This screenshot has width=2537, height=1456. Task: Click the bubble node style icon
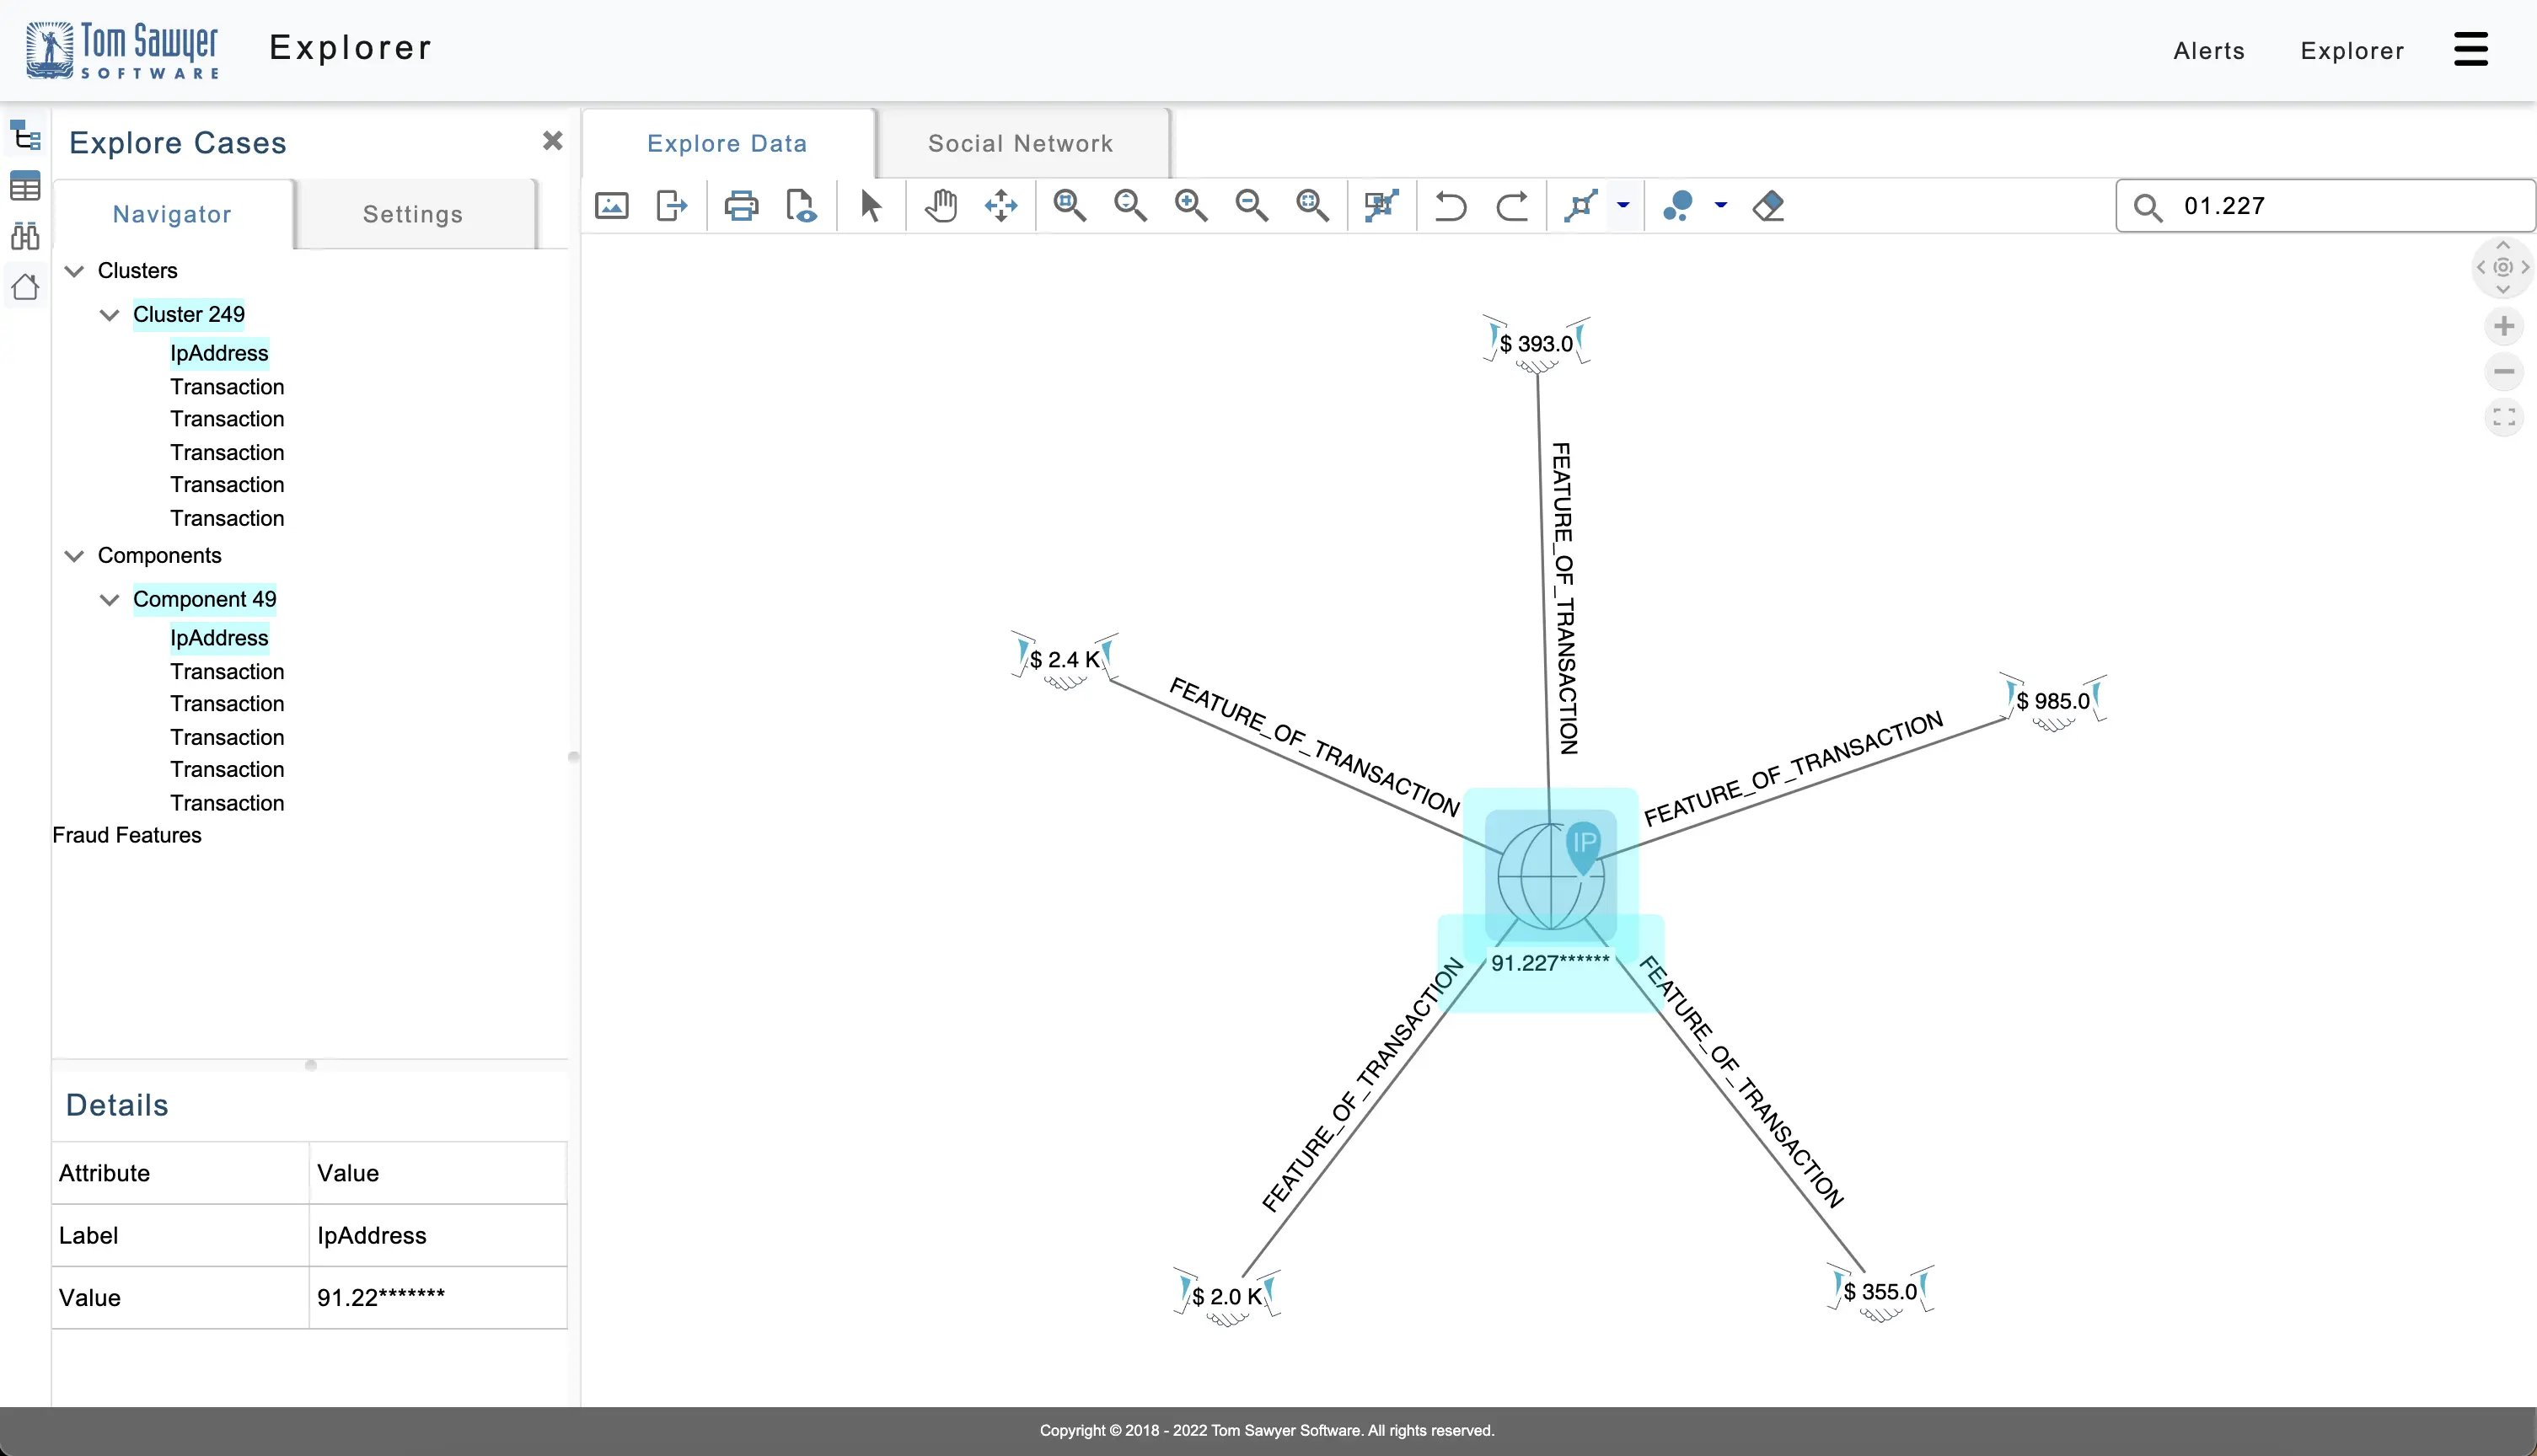[1678, 206]
